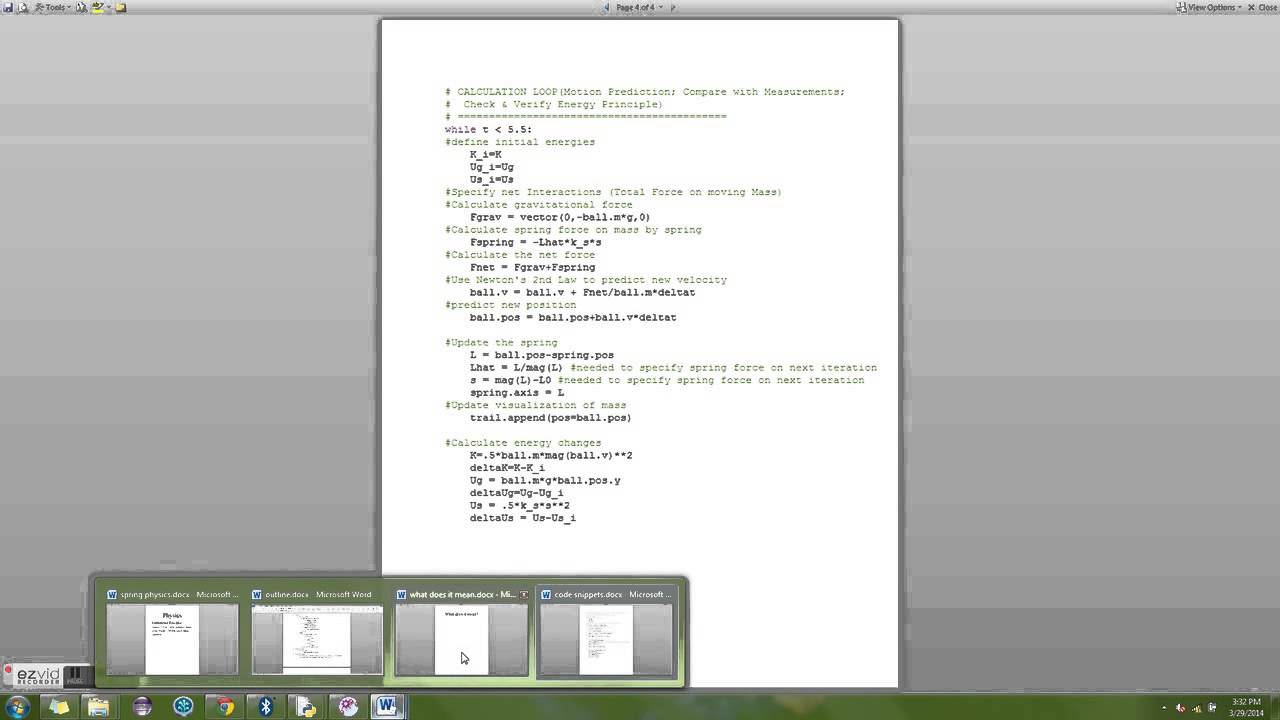Click 'ball.pos = ball.pos+ball.v*deltat' line
The height and width of the screenshot is (720, 1280).
(573, 317)
